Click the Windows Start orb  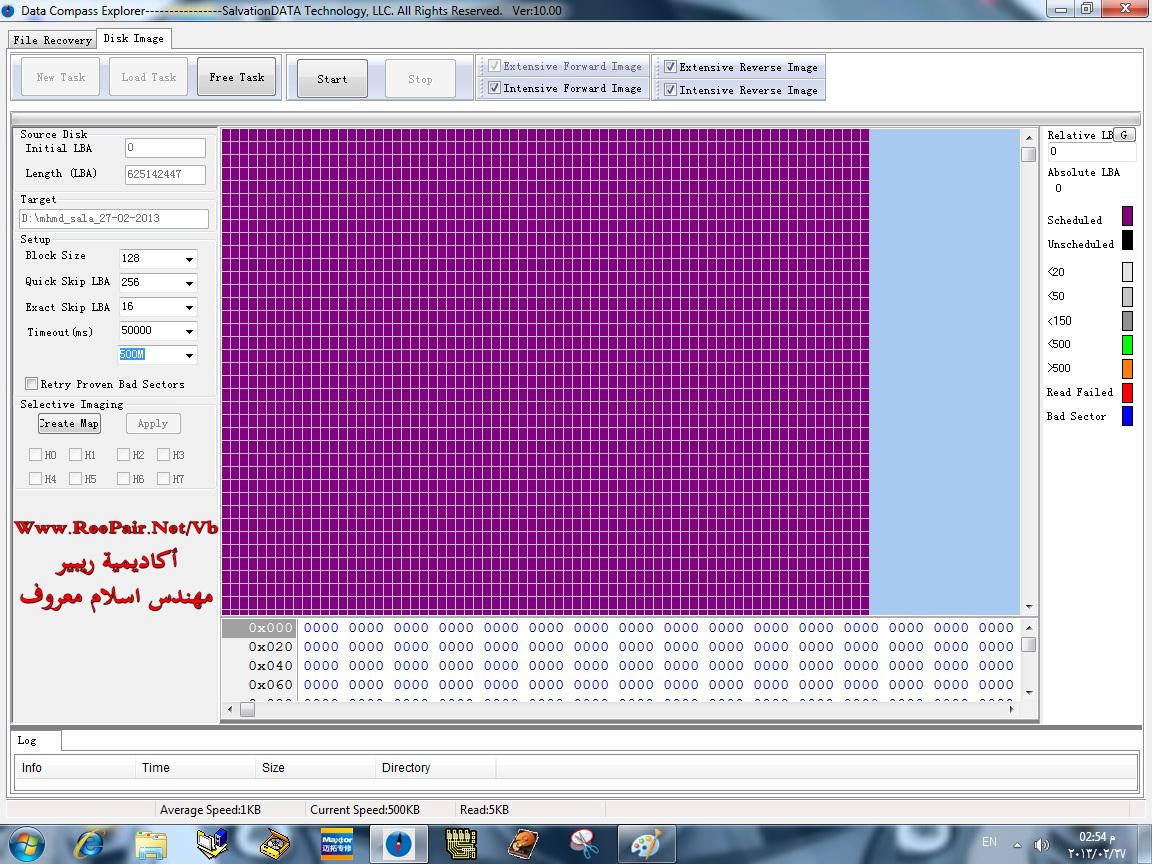click(26, 844)
